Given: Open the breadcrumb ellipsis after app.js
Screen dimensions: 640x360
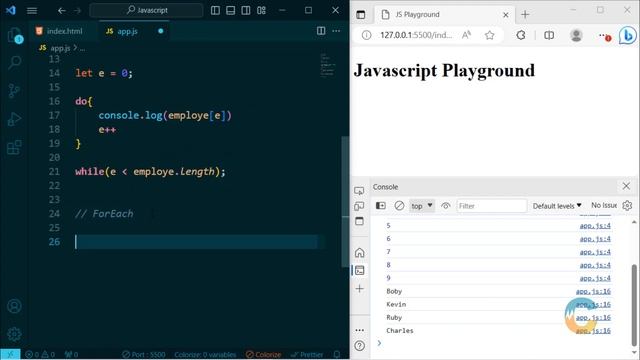Looking at the screenshot, I should click(x=82, y=48).
